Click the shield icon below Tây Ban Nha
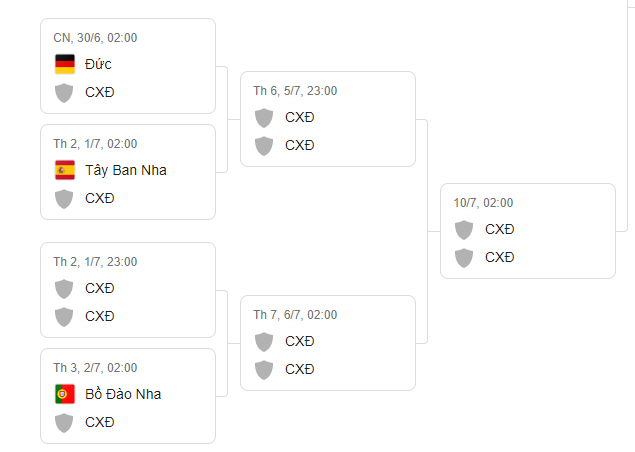 coord(64,199)
